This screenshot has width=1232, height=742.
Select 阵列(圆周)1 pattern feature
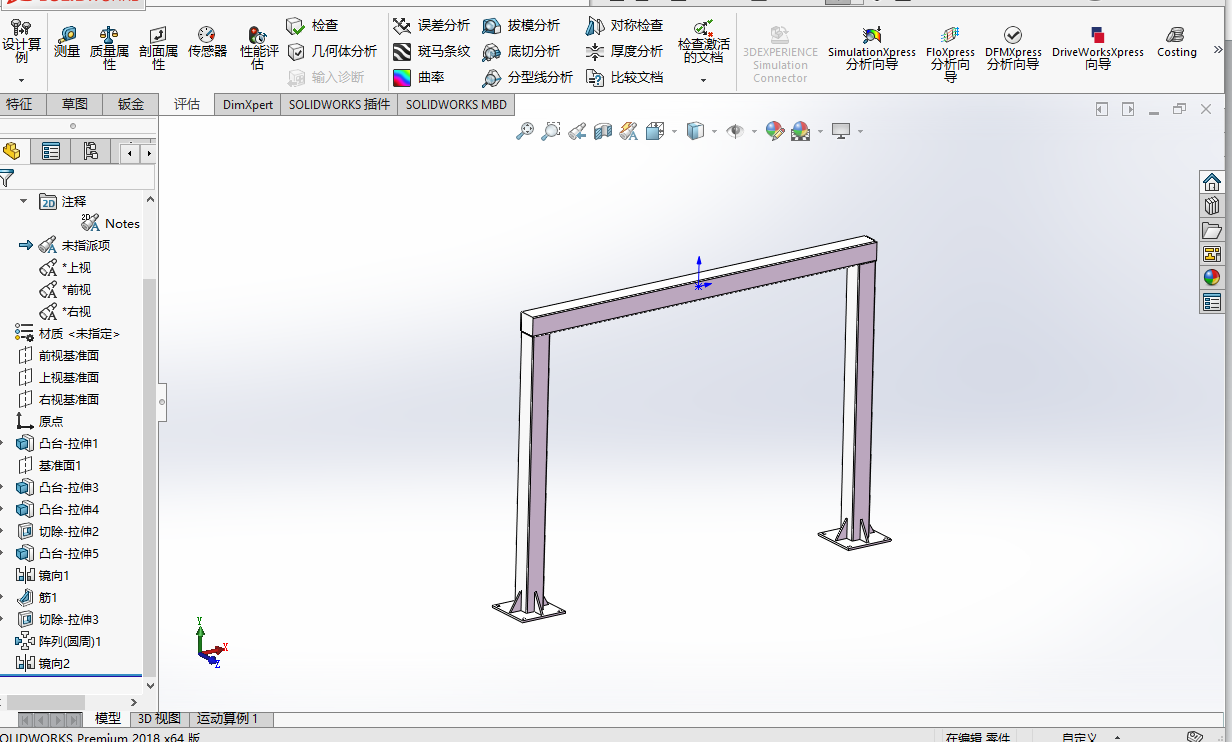(59, 641)
